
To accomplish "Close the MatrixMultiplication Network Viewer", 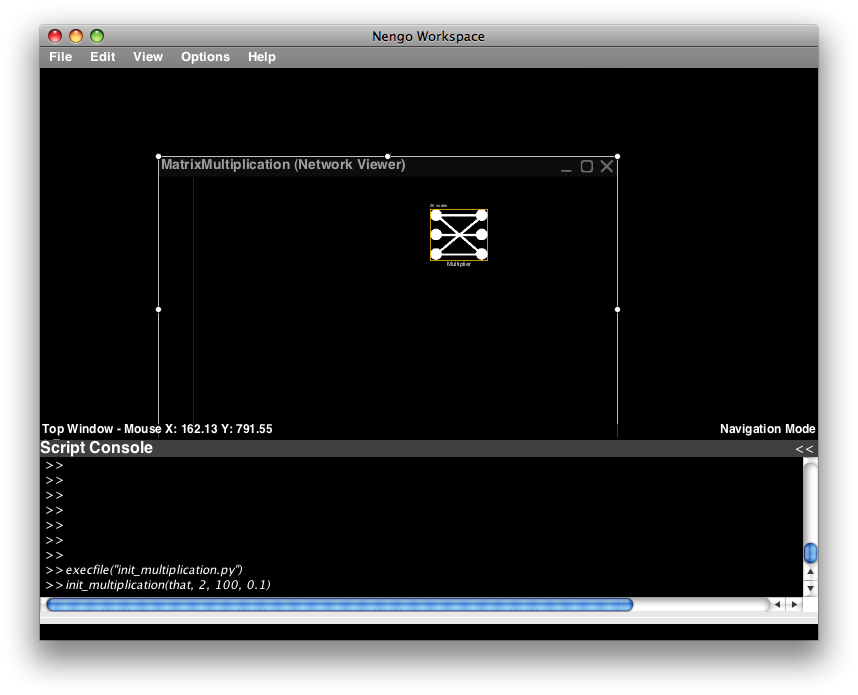I will click(607, 166).
